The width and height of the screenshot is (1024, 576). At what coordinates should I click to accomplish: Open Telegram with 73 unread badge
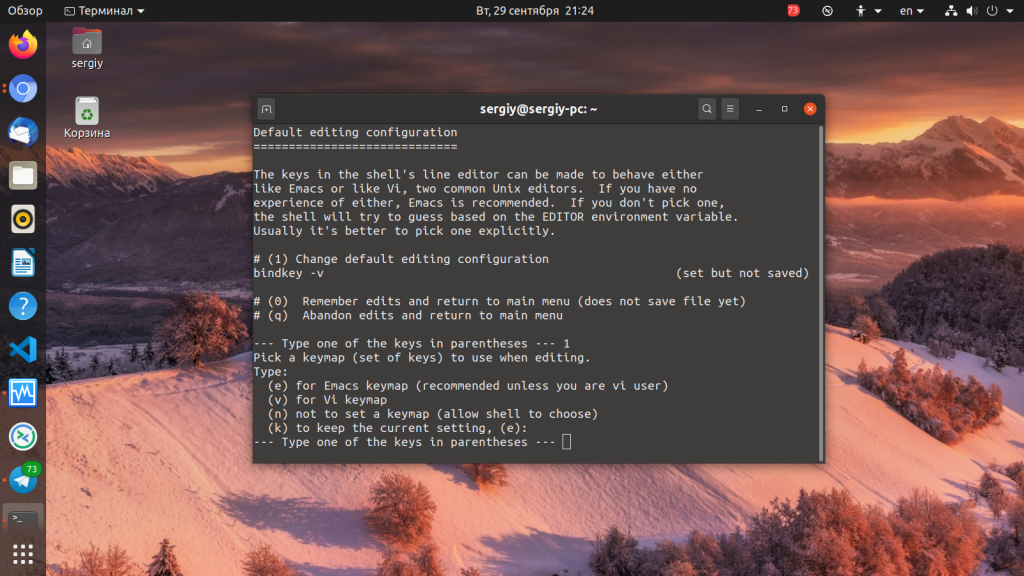click(23, 479)
